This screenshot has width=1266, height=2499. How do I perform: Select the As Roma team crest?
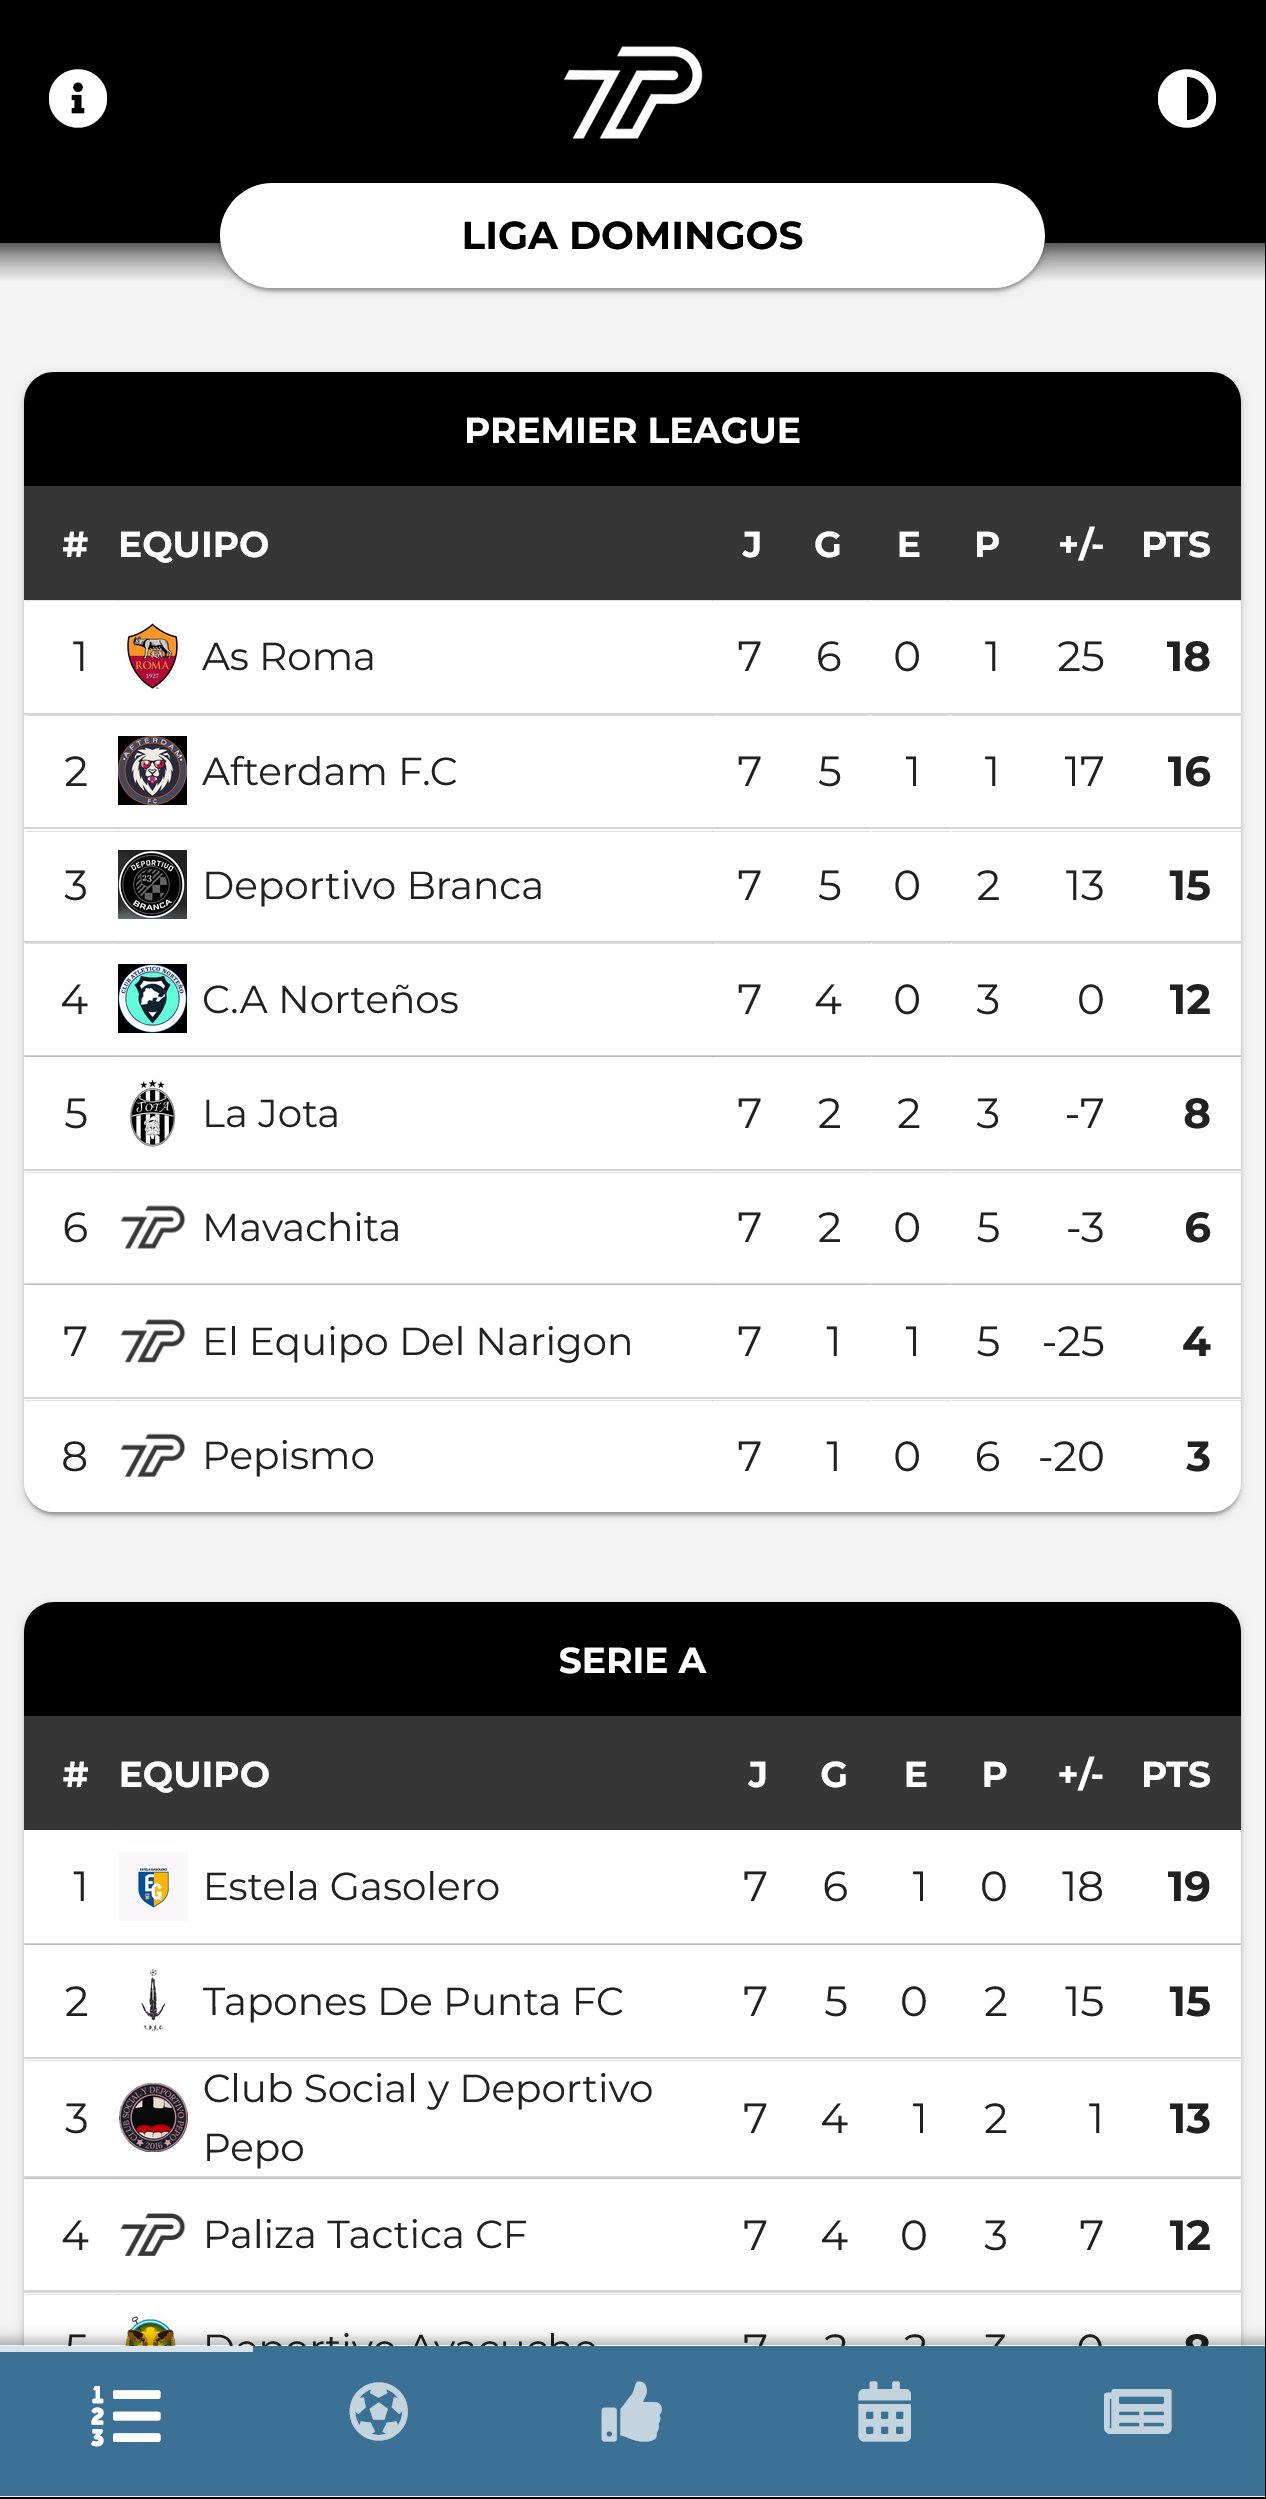coord(152,657)
